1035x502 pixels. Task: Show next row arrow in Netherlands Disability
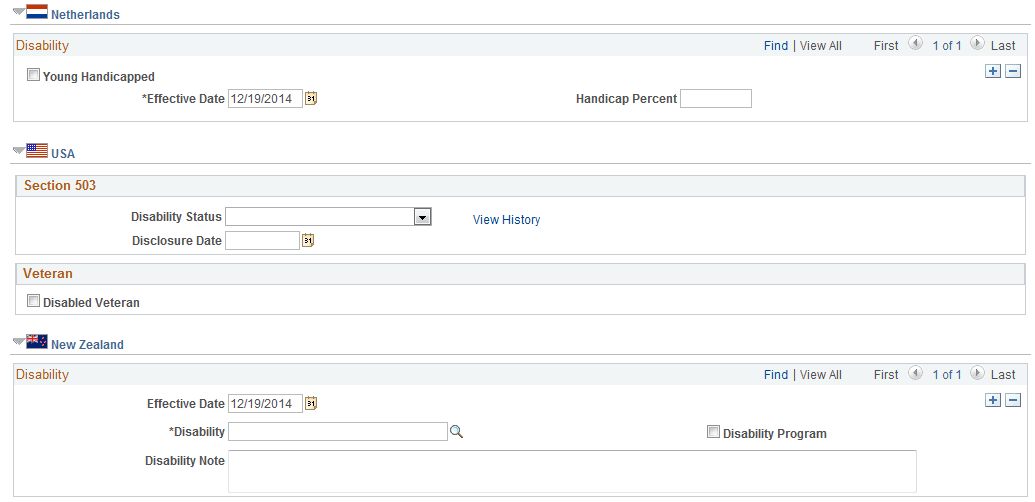pyautogui.click(x=978, y=44)
